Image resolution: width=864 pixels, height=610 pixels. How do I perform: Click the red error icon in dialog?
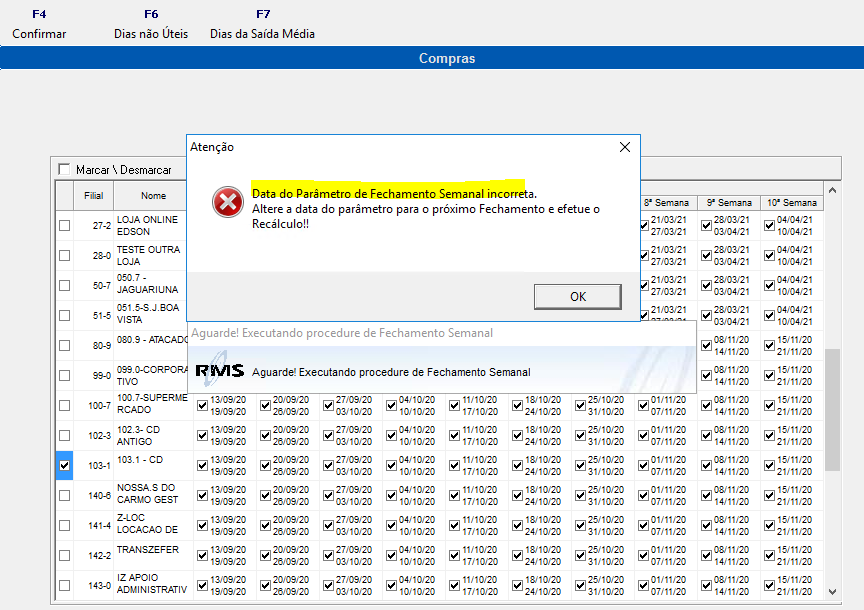(228, 202)
